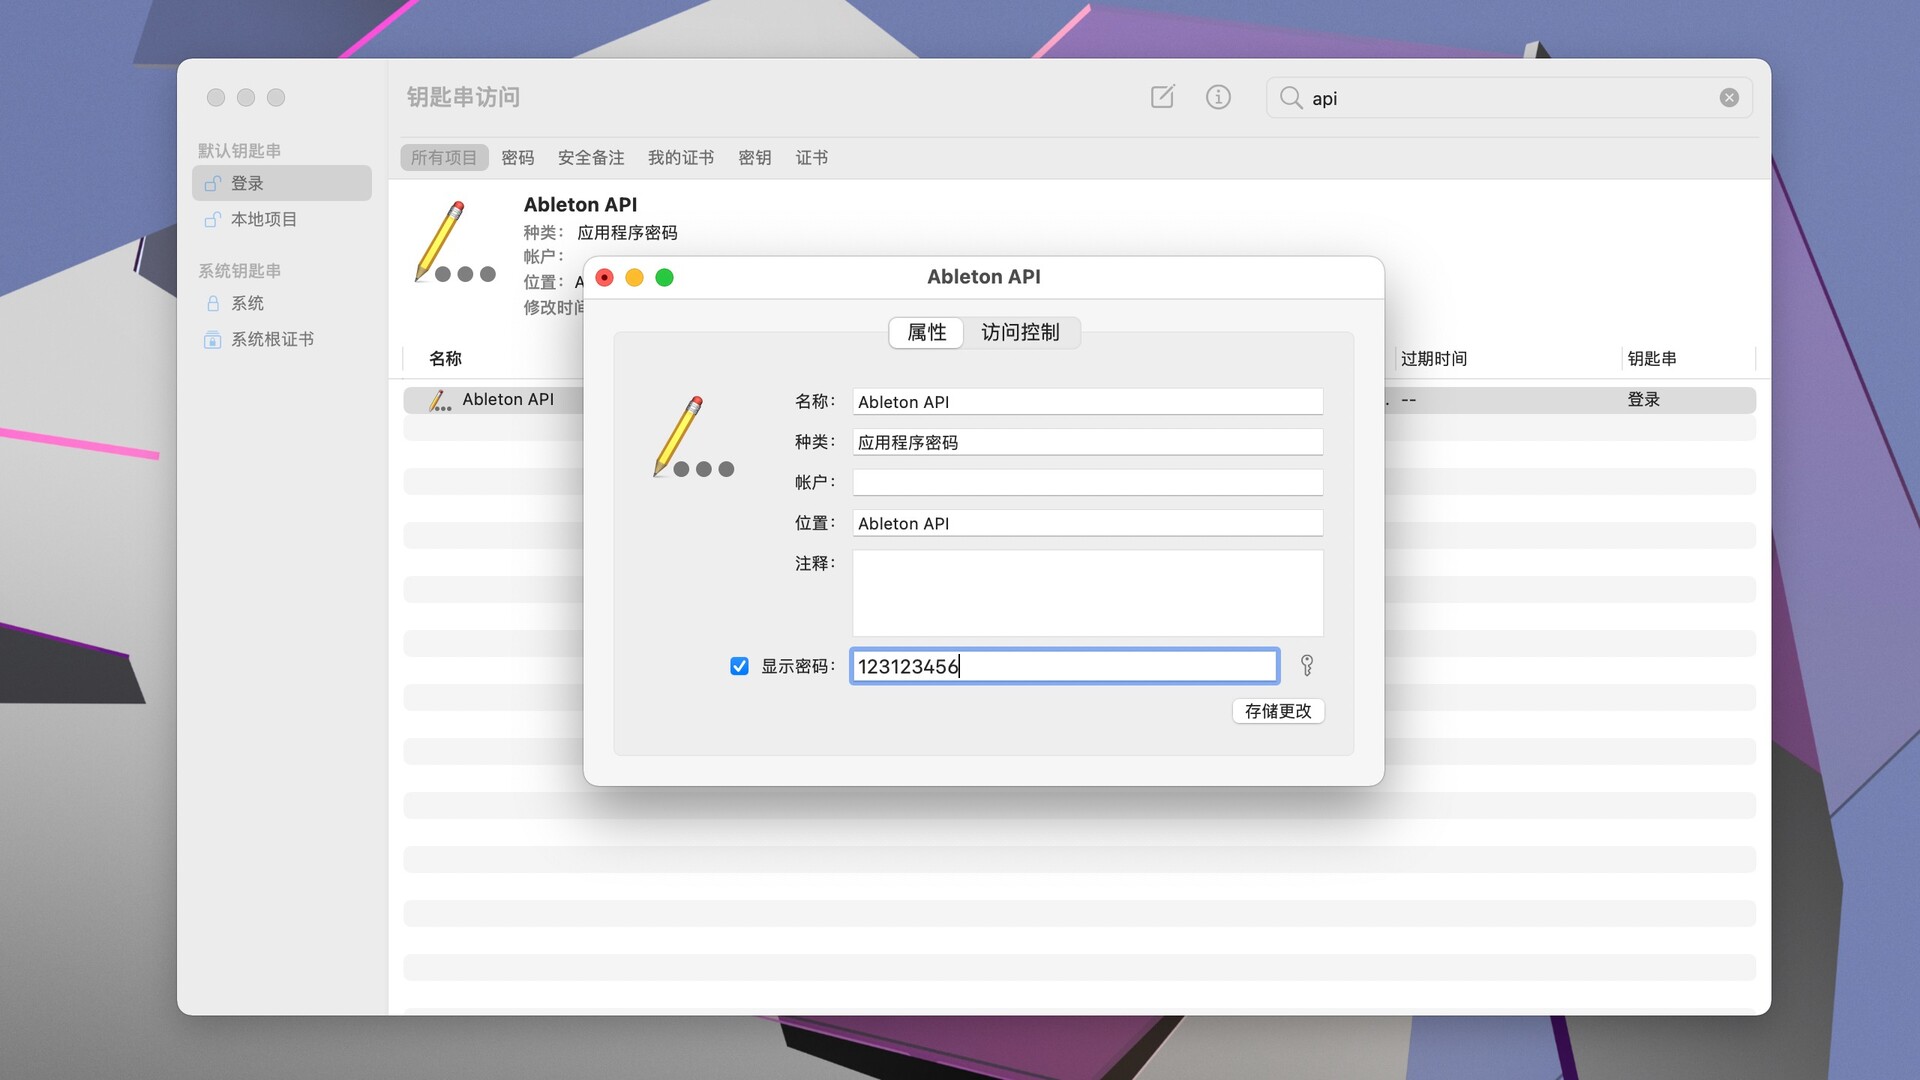Viewport: 1920px width, 1080px height.
Task: Select 本地项目 under 默认钥匙串
Action: point(262,219)
